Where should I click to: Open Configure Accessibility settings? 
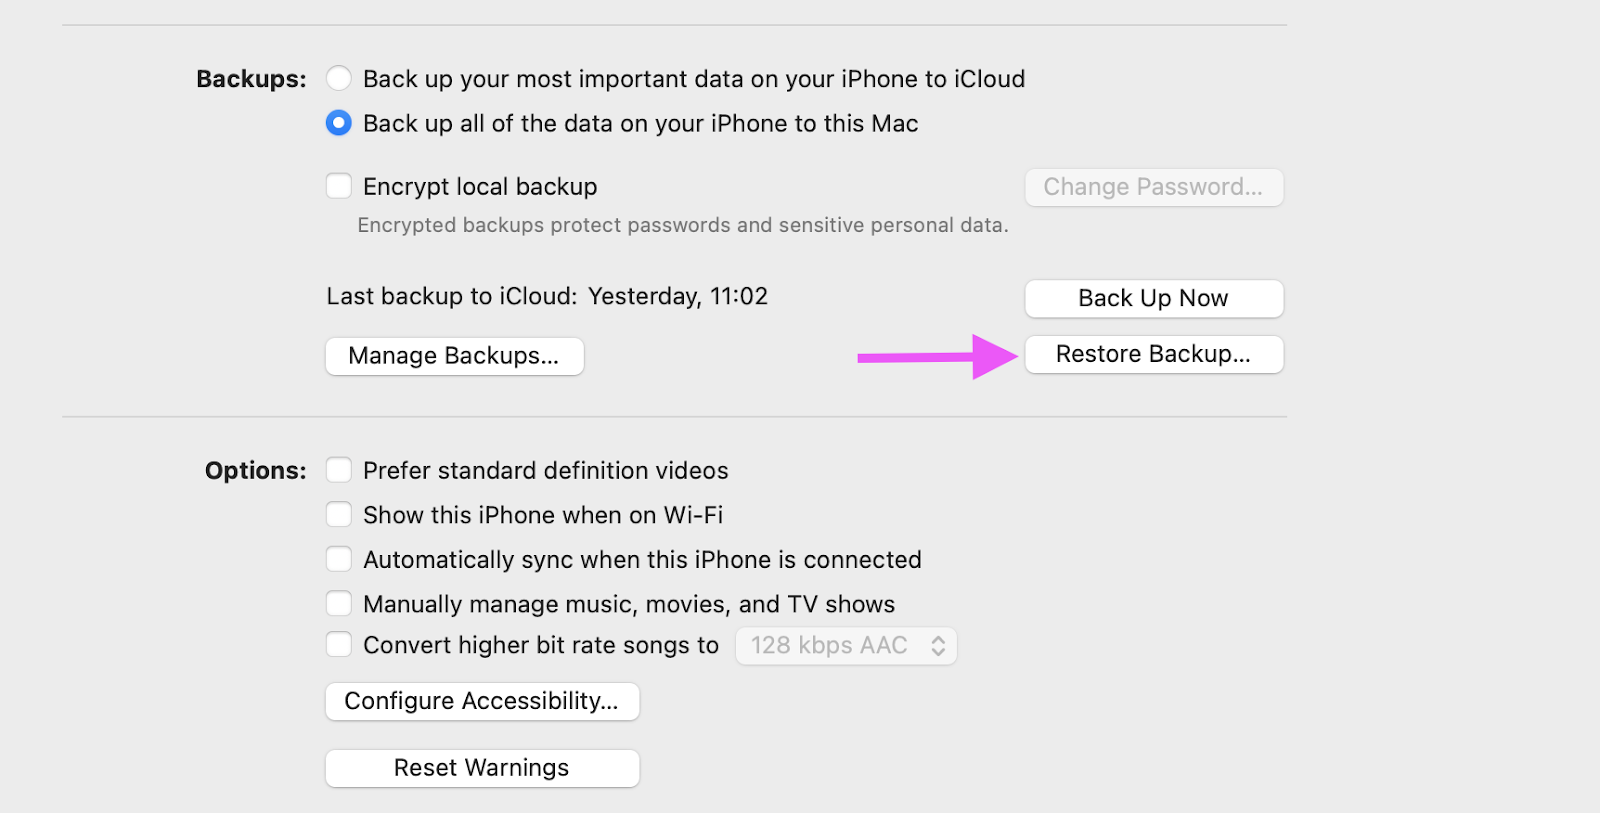482,701
